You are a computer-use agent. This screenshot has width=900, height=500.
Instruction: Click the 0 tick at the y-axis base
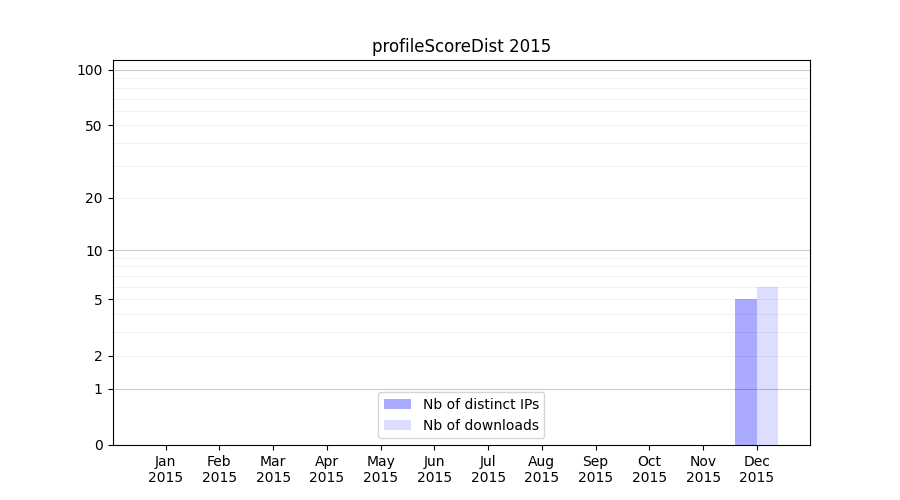[98, 445]
